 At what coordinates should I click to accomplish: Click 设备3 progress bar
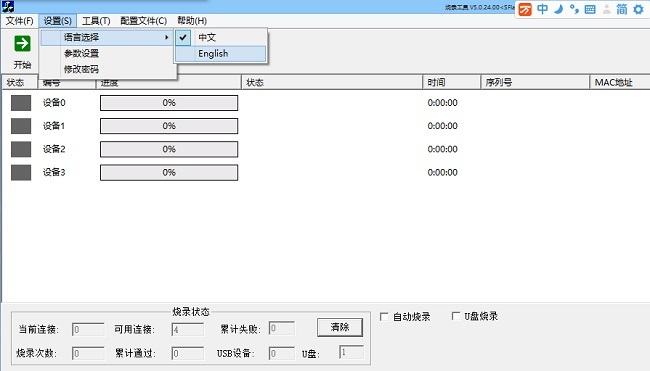(169, 172)
